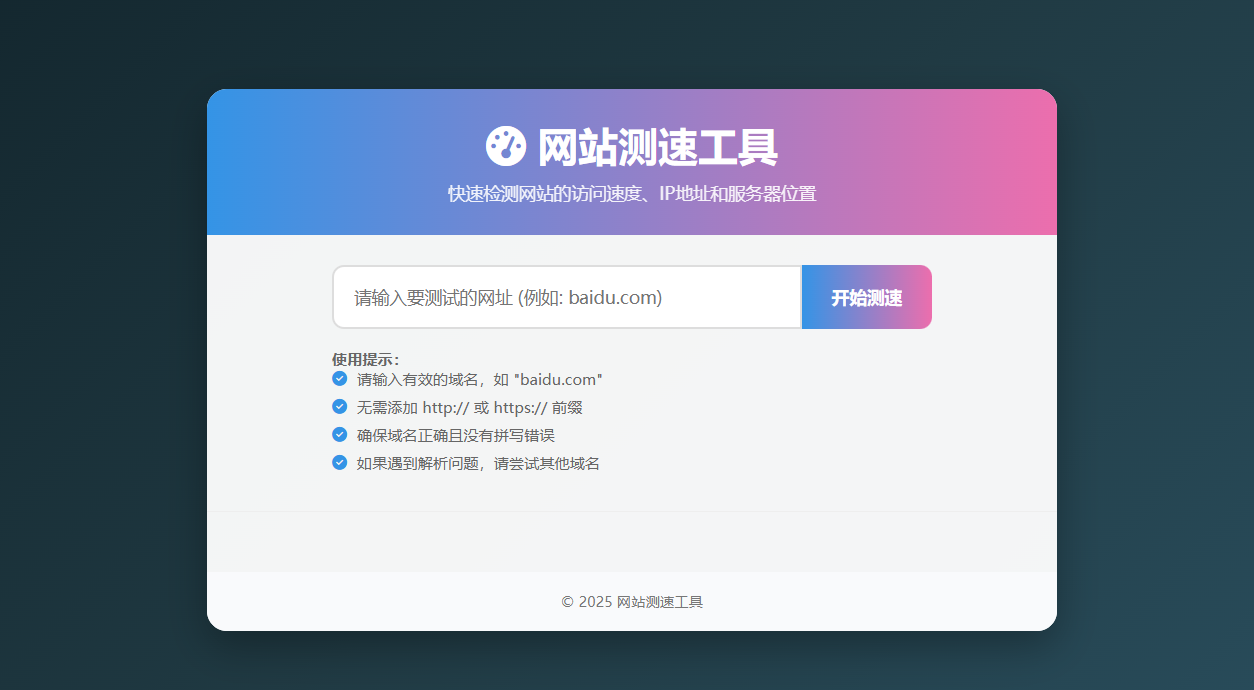
Task: Click the speedometer icon in the header
Action: (505, 145)
